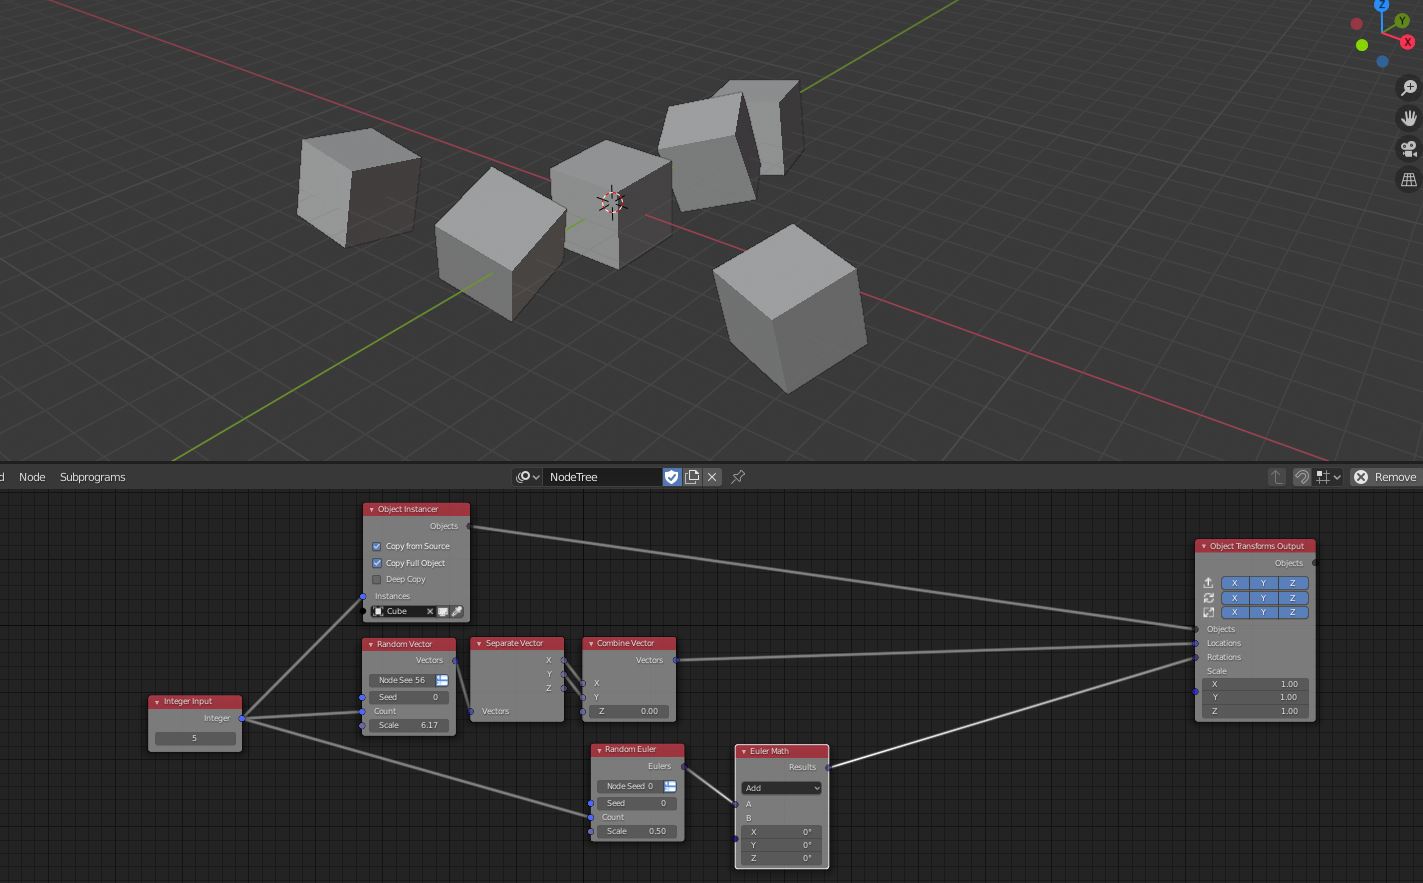The height and width of the screenshot is (883, 1423).
Task: Unlink NodeTree using the X icon
Action: [x=712, y=477]
